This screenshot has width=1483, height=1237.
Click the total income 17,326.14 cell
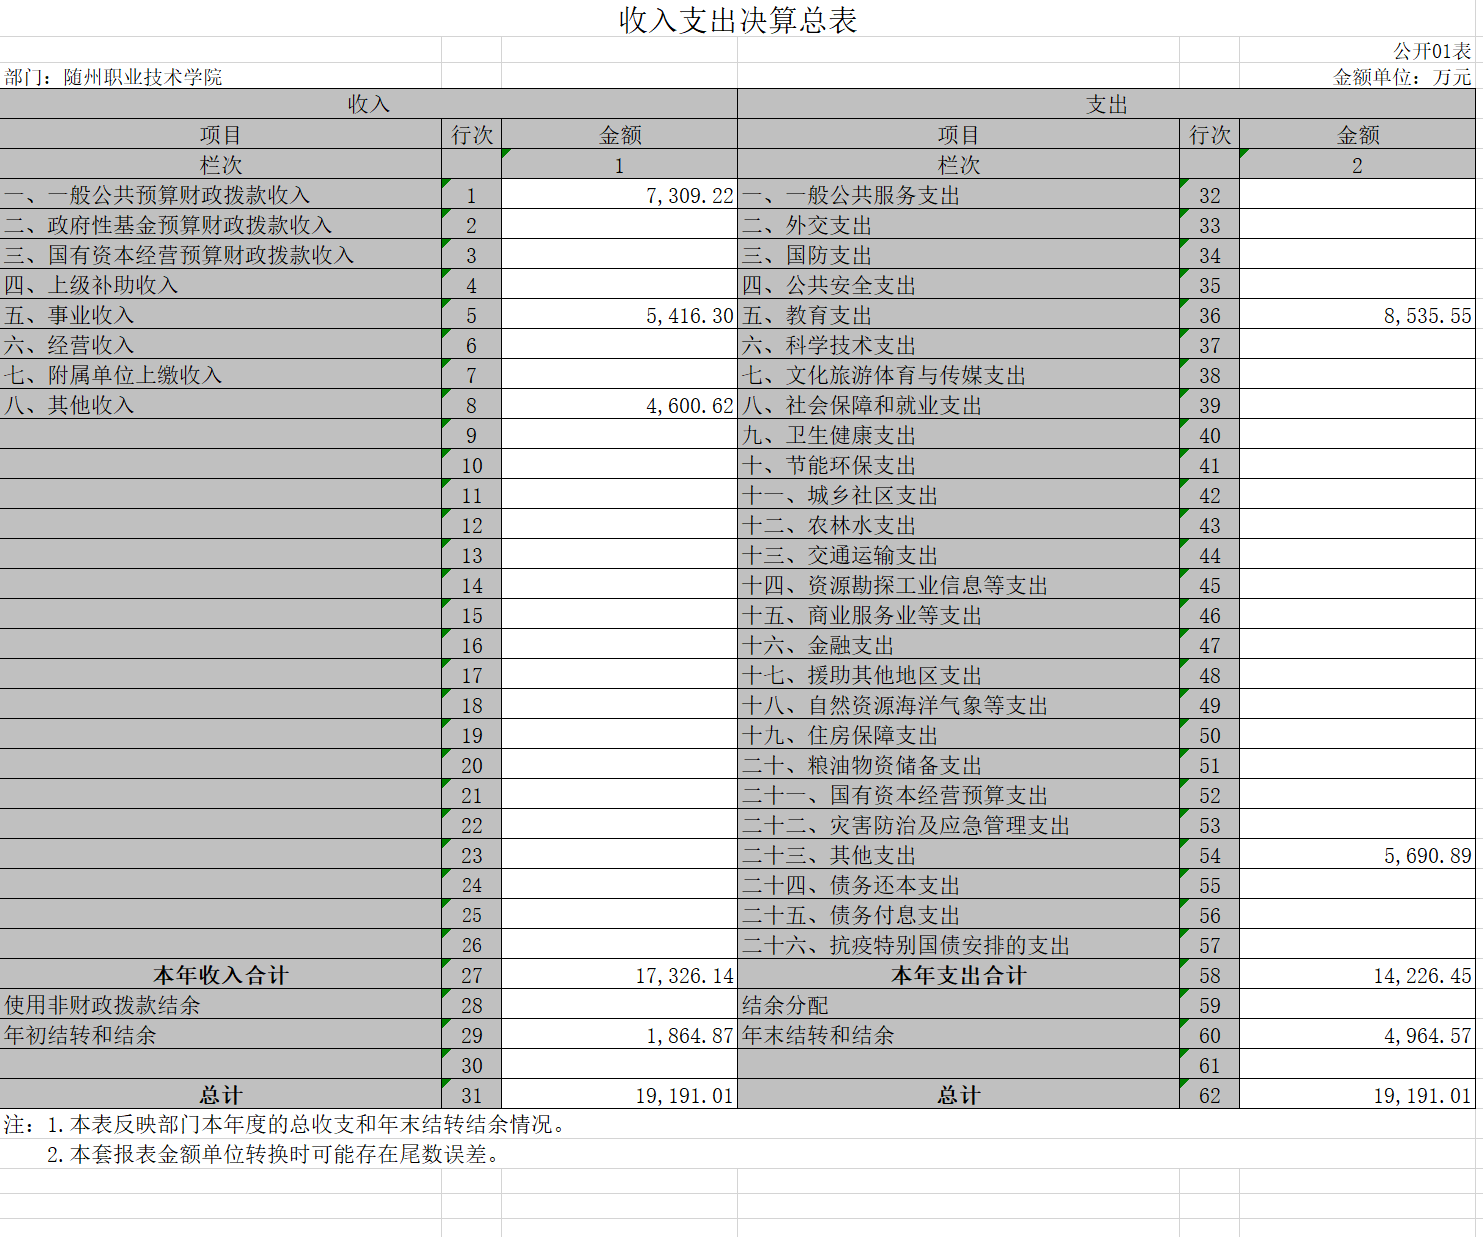coord(619,975)
